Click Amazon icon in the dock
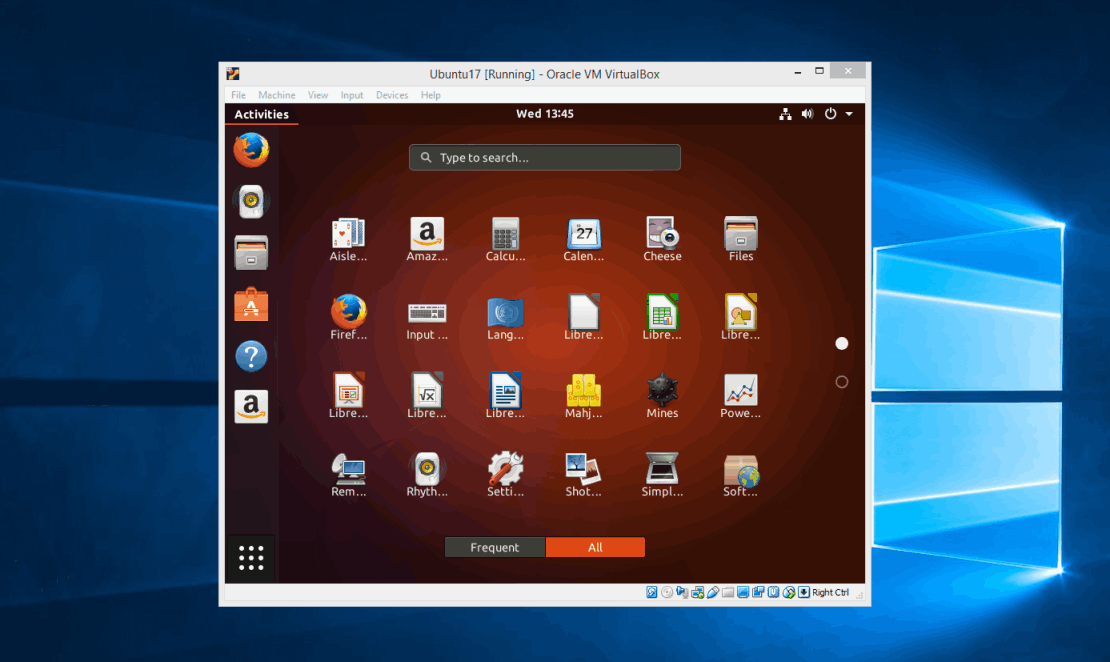This screenshot has width=1110, height=662. click(251, 407)
